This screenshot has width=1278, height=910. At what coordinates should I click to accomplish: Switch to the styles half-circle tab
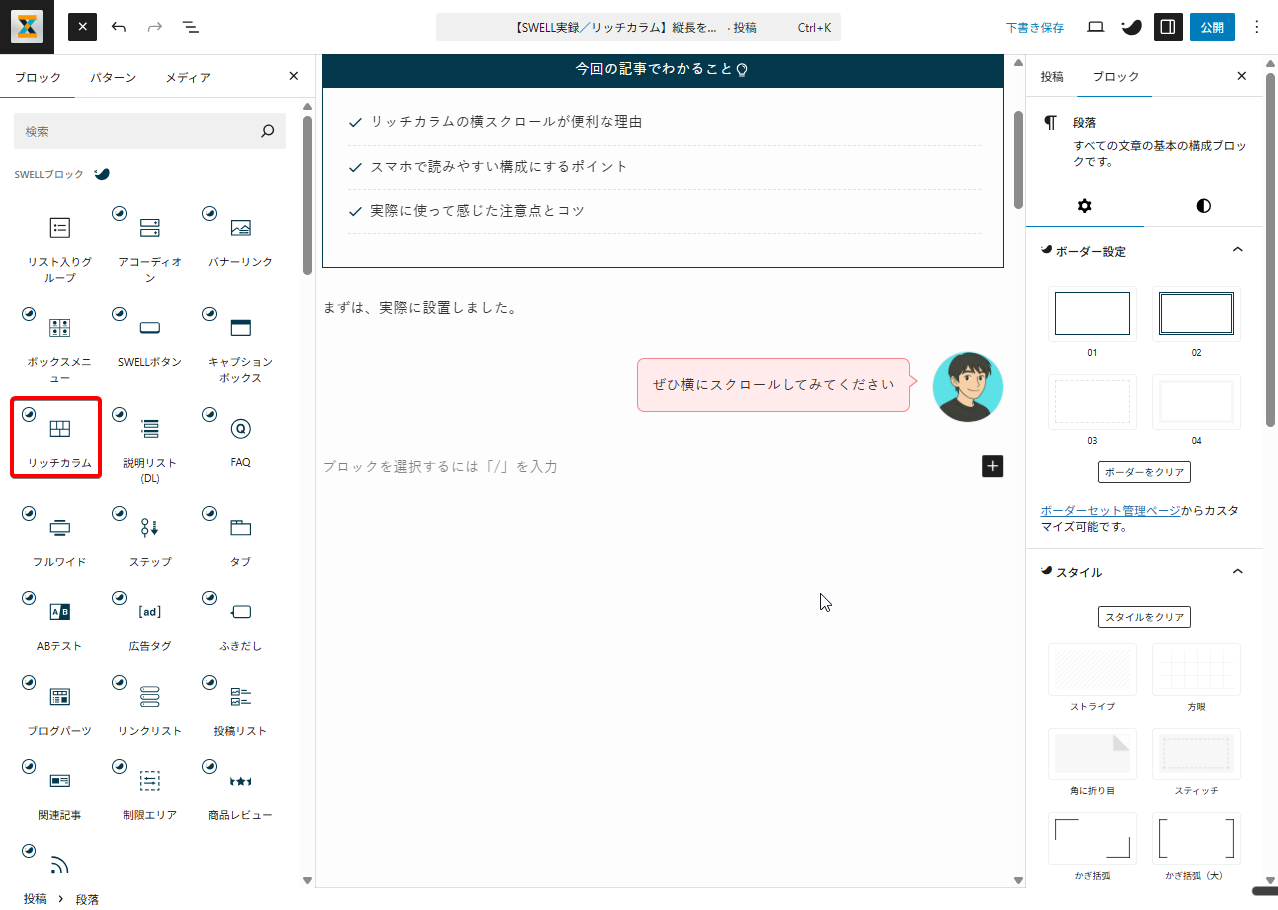click(1203, 206)
